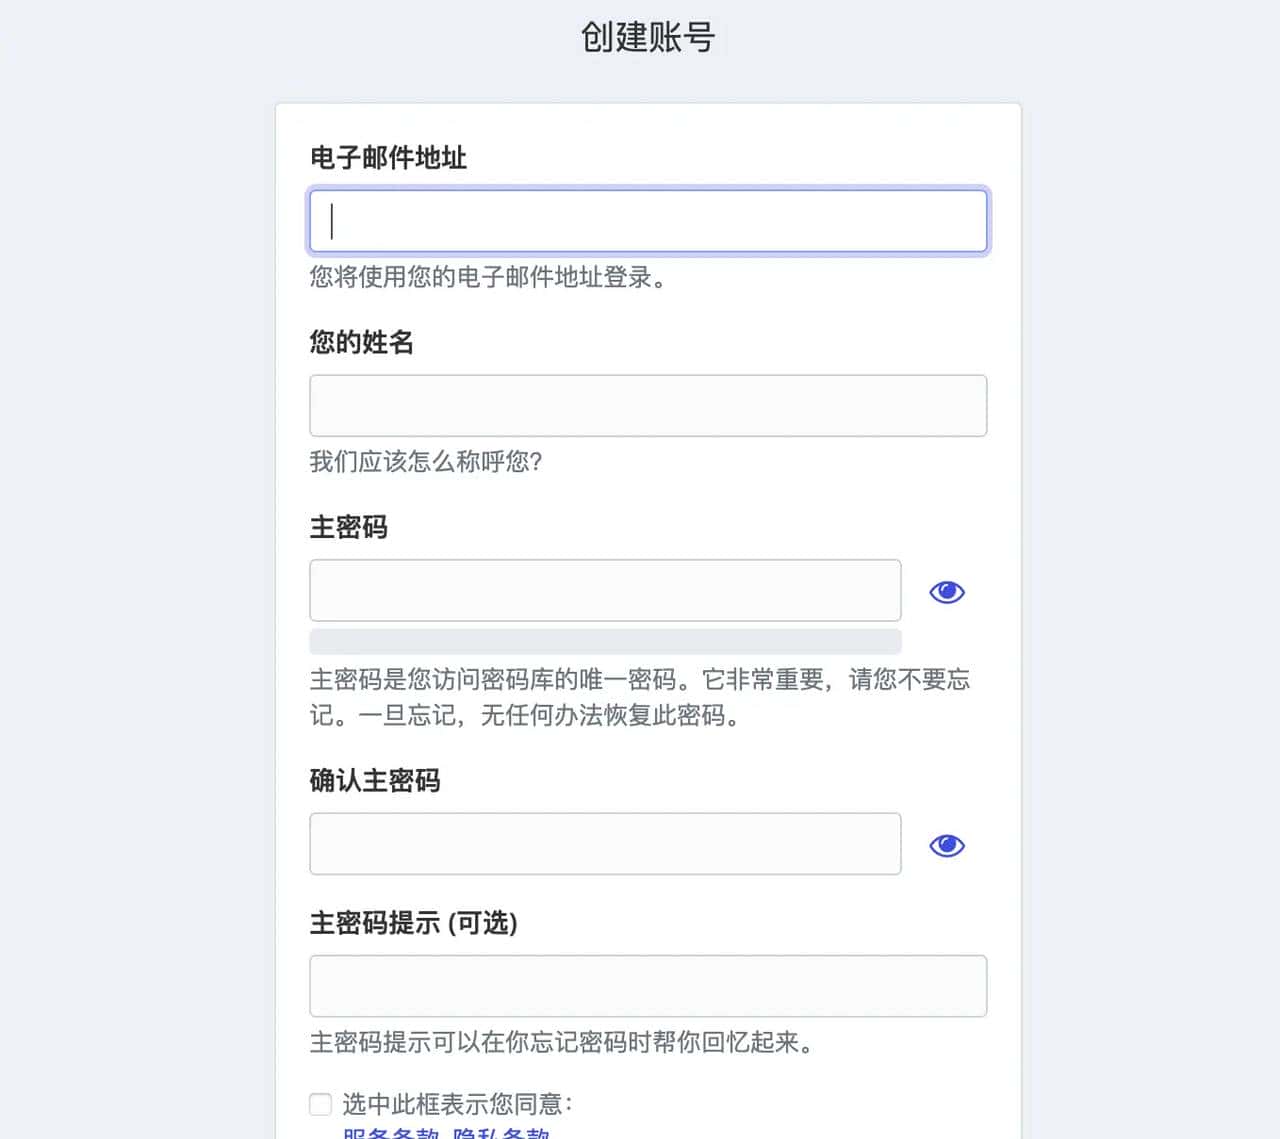Reveal the confirm master password field contents
Image resolution: width=1280 pixels, height=1139 pixels.
(x=946, y=845)
